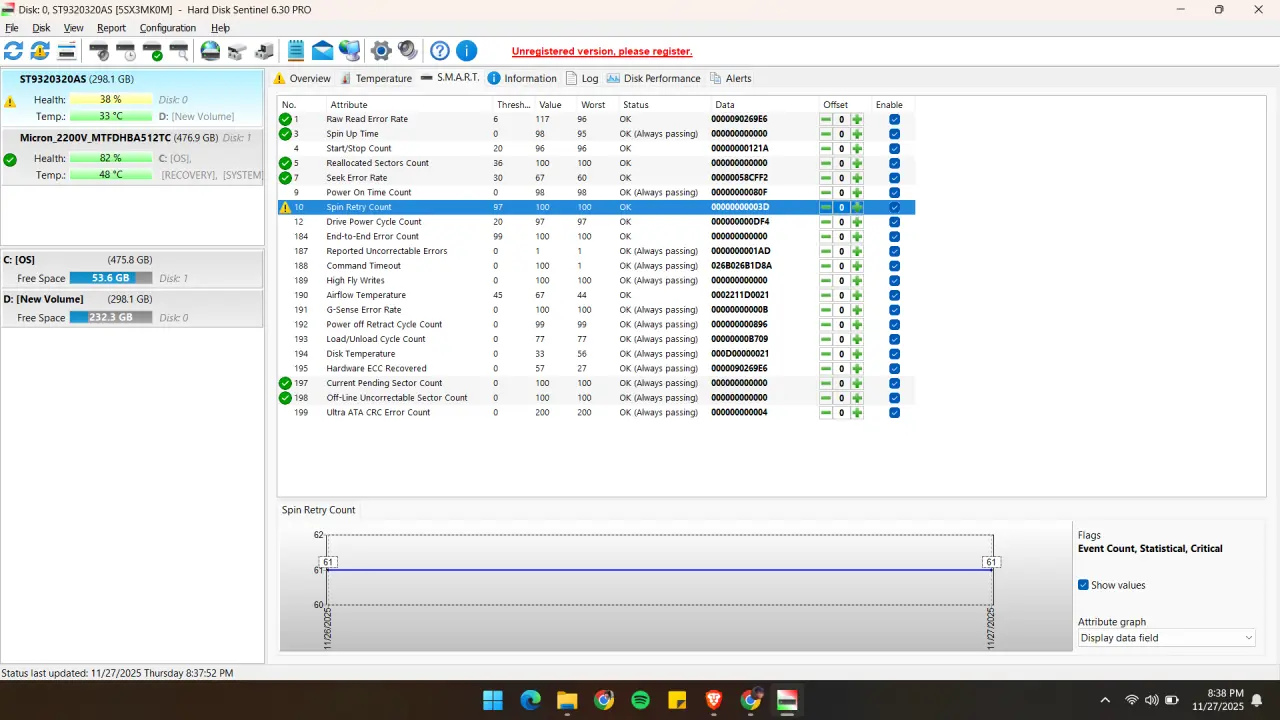The width and height of the screenshot is (1280, 720).
Task: Click the 82 % health bar of Micron disk
Action: coord(111,158)
